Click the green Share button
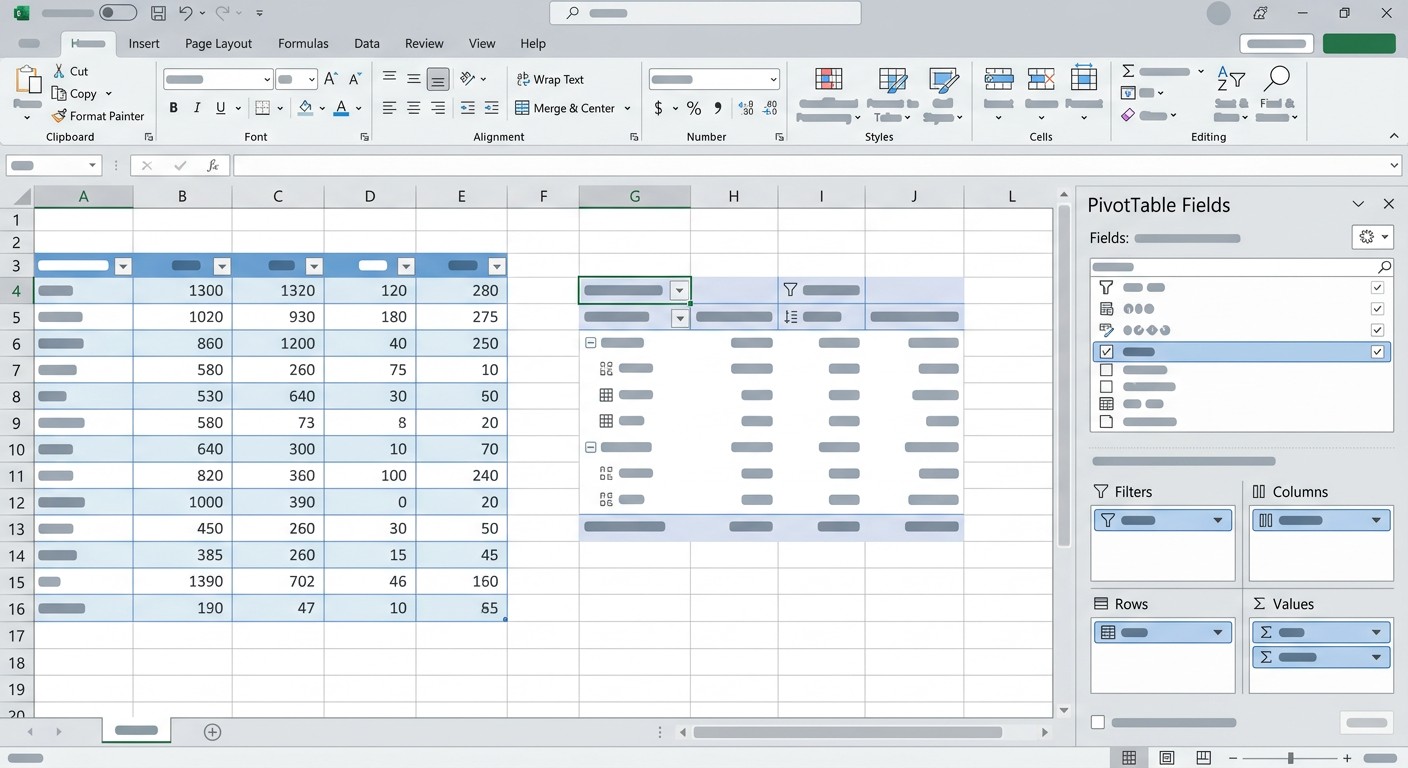The width and height of the screenshot is (1408, 768). click(x=1359, y=43)
